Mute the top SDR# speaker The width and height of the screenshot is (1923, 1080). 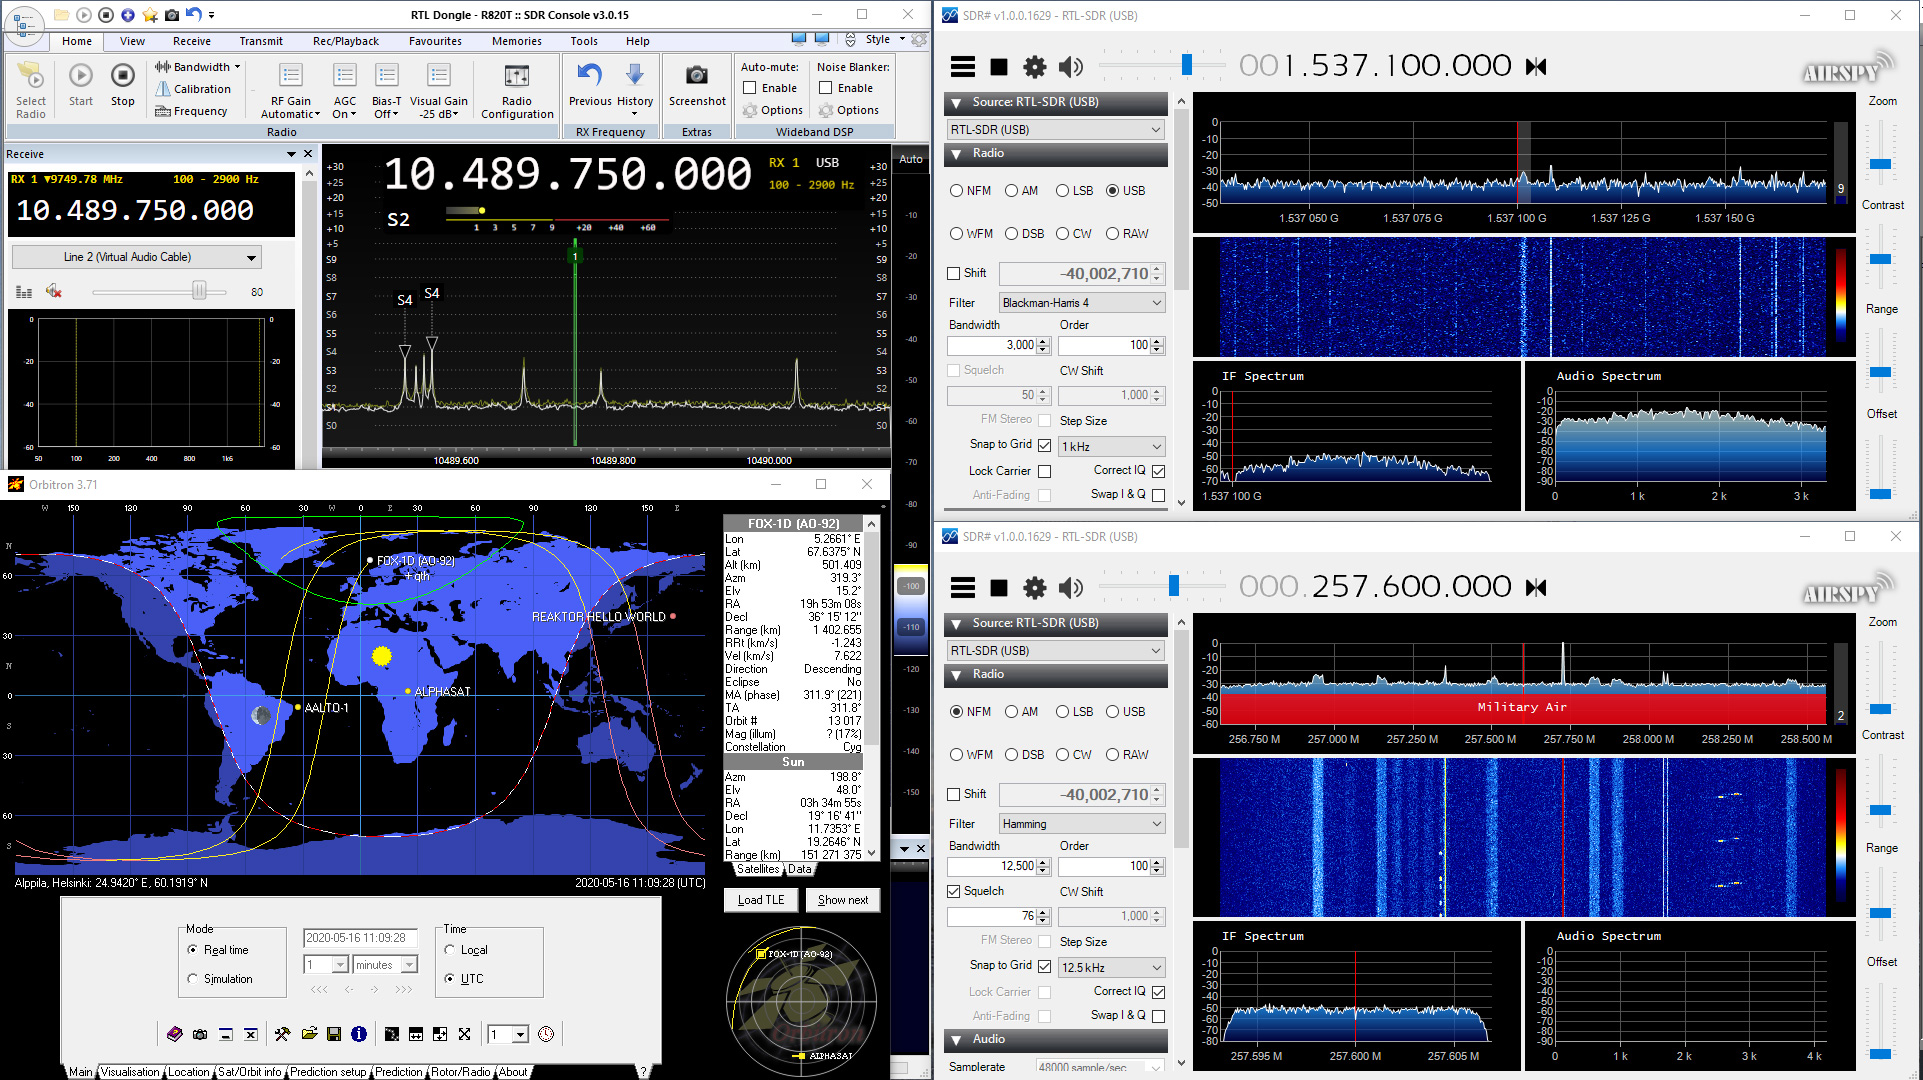tap(1070, 67)
